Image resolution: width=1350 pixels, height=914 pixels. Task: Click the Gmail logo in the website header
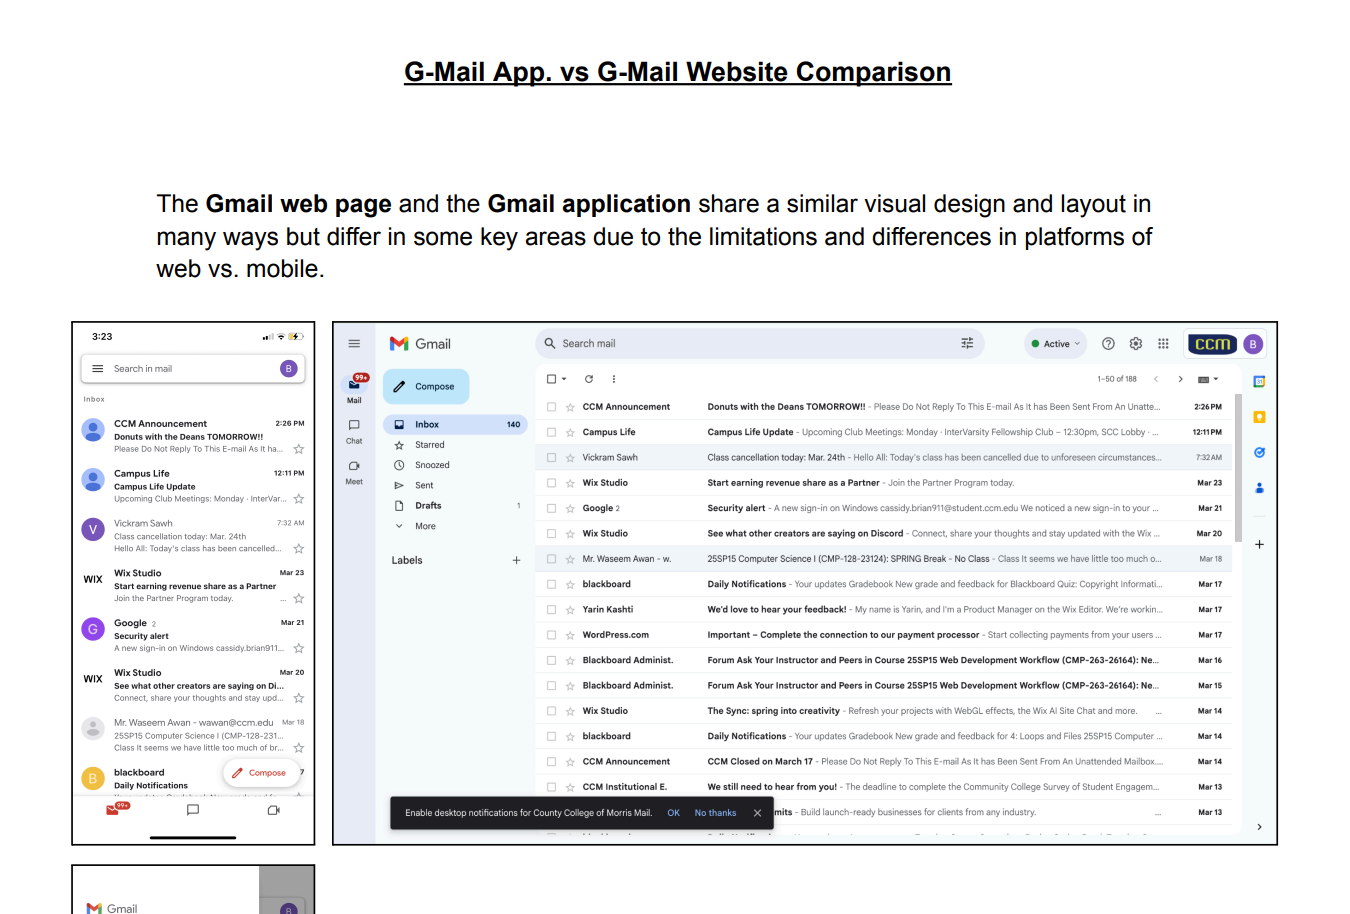click(x=420, y=344)
